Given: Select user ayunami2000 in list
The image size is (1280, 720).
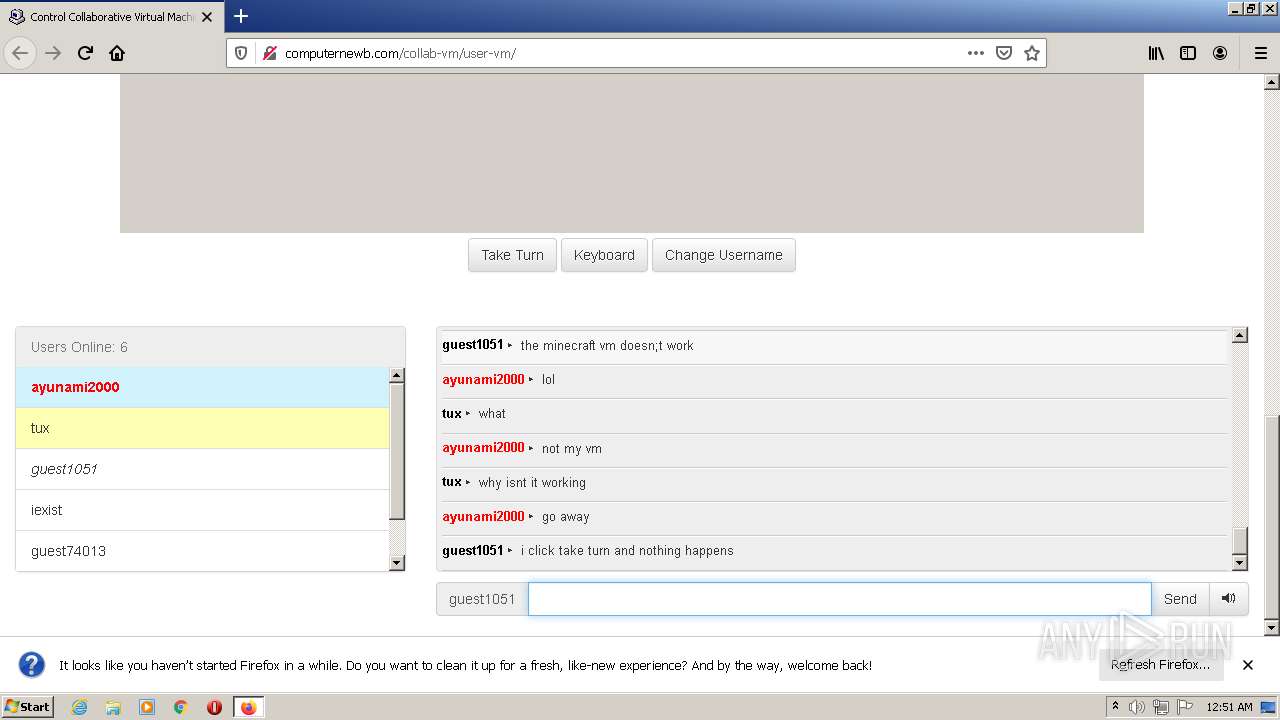Looking at the screenshot, I should 202,387.
